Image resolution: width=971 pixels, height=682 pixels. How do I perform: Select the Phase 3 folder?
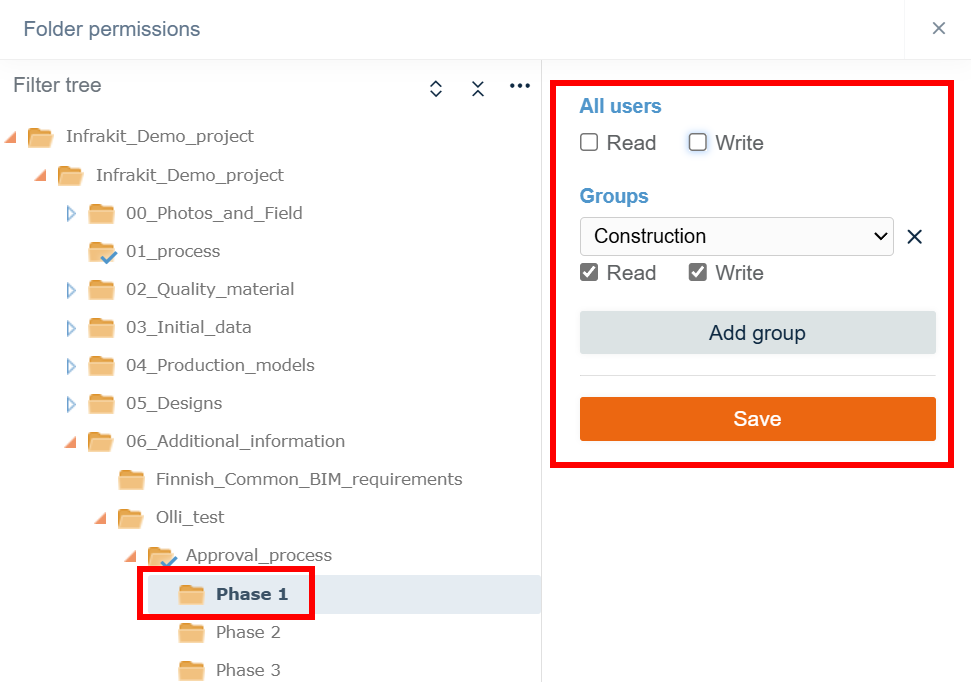(x=248, y=670)
